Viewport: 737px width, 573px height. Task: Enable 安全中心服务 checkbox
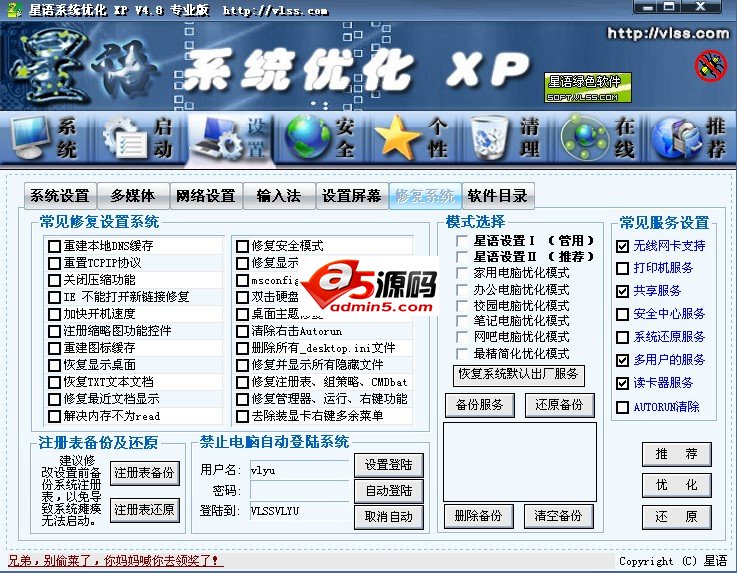click(x=622, y=314)
